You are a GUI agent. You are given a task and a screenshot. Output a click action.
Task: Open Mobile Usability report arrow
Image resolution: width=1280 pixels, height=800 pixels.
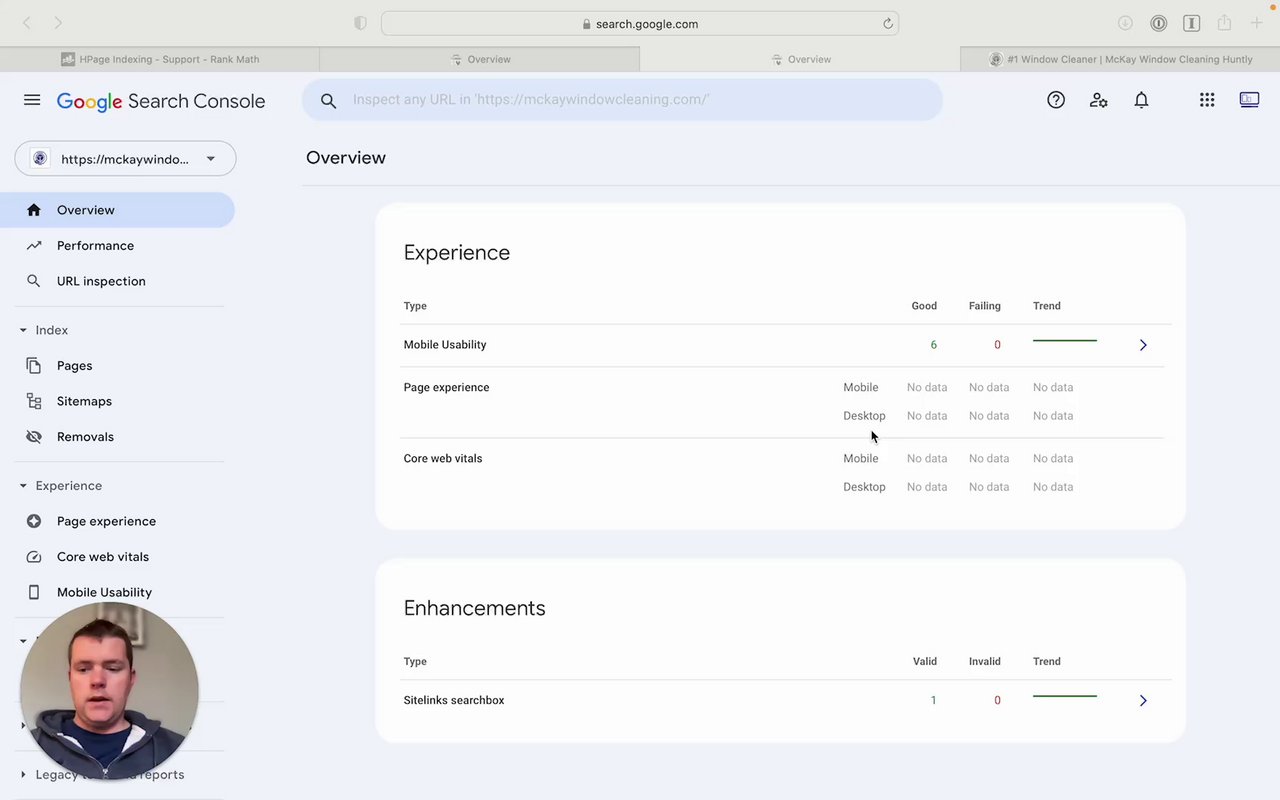pos(1143,345)
